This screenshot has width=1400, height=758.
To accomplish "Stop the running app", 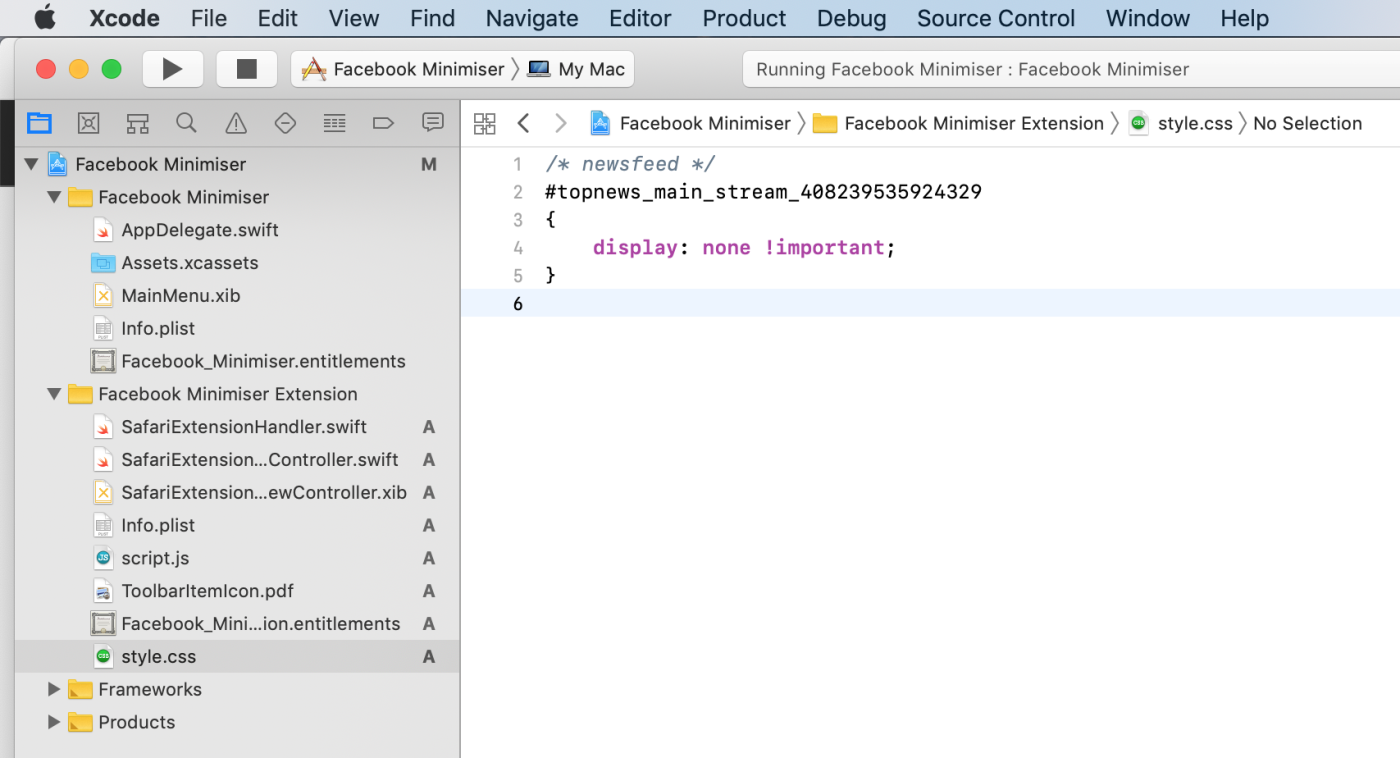I will click(246, 69).
